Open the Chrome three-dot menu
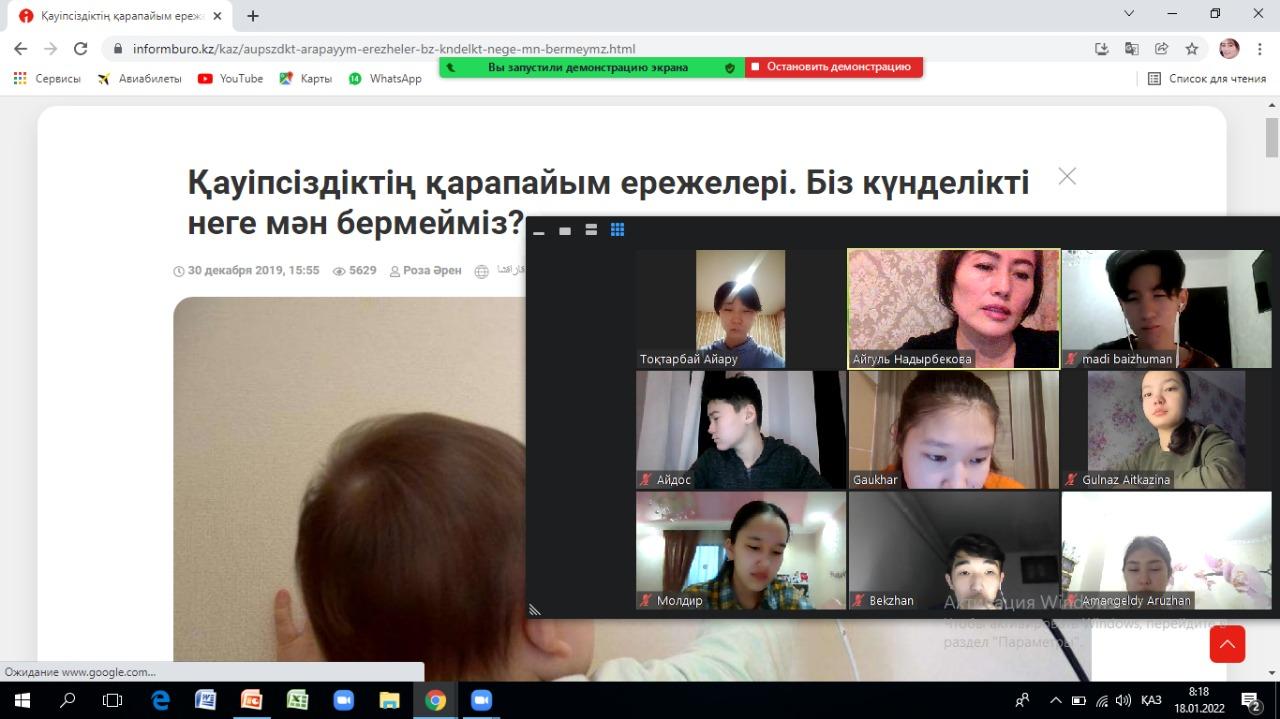The image size is (1280, 719). [x=1259, y=49]
